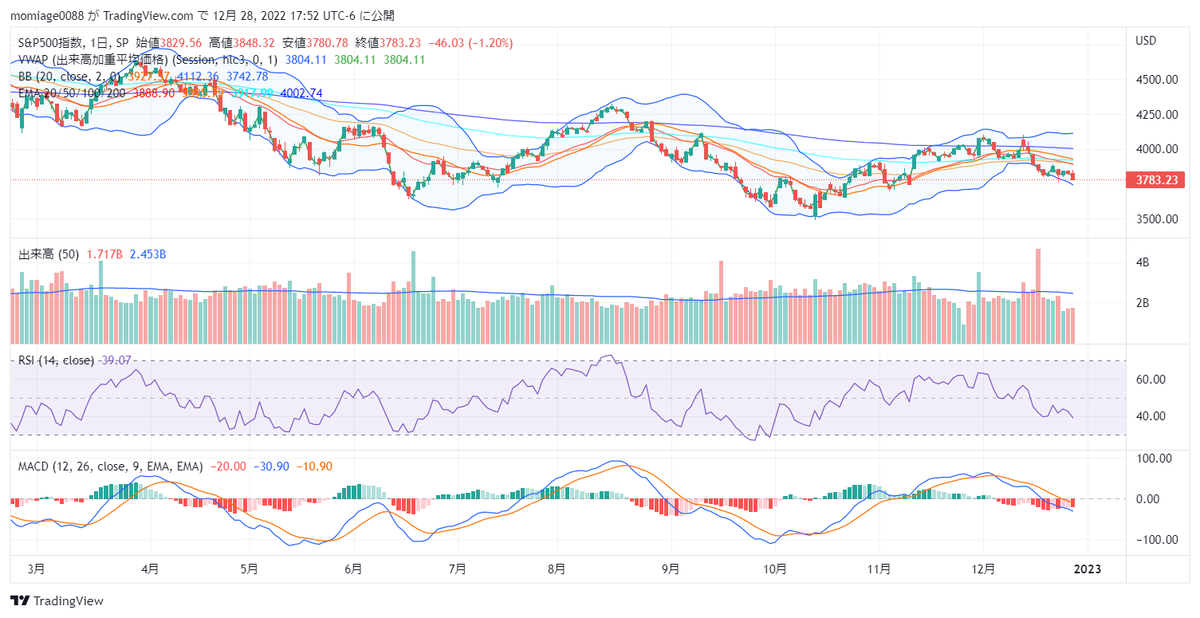The height and width of the screenshot is (618, 1200).
Task: Click the 4B volume axis label
Action: [1141, 262]
